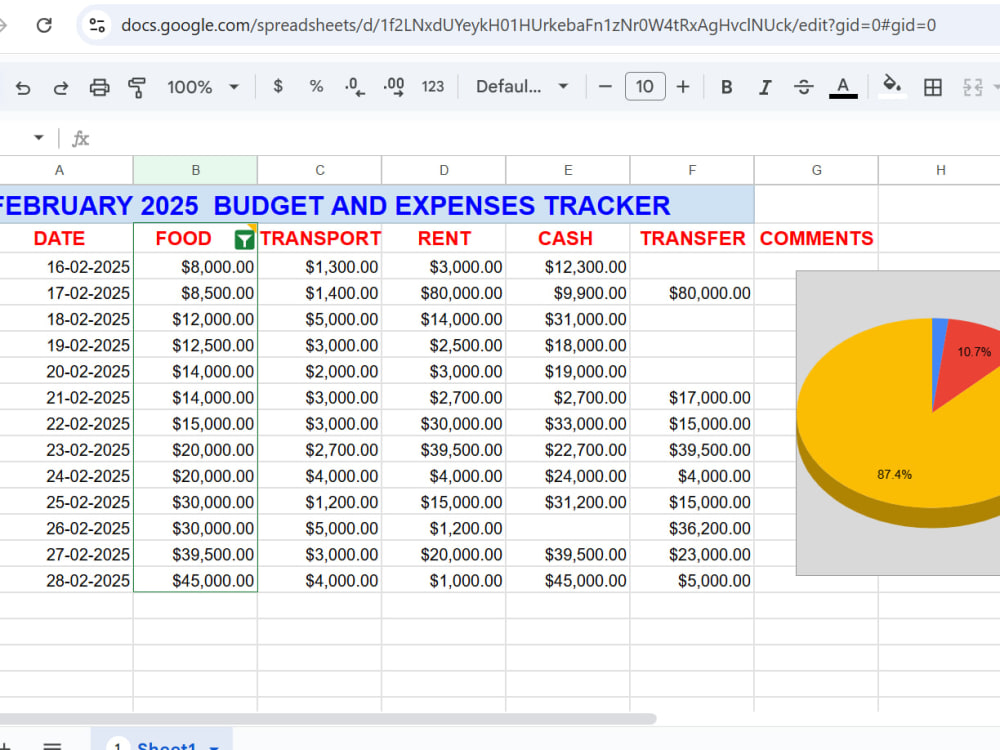Select food cell $45,000.00
Image resolution: width=1000 pixels, height=750 pixels.
tap(195, 580)
